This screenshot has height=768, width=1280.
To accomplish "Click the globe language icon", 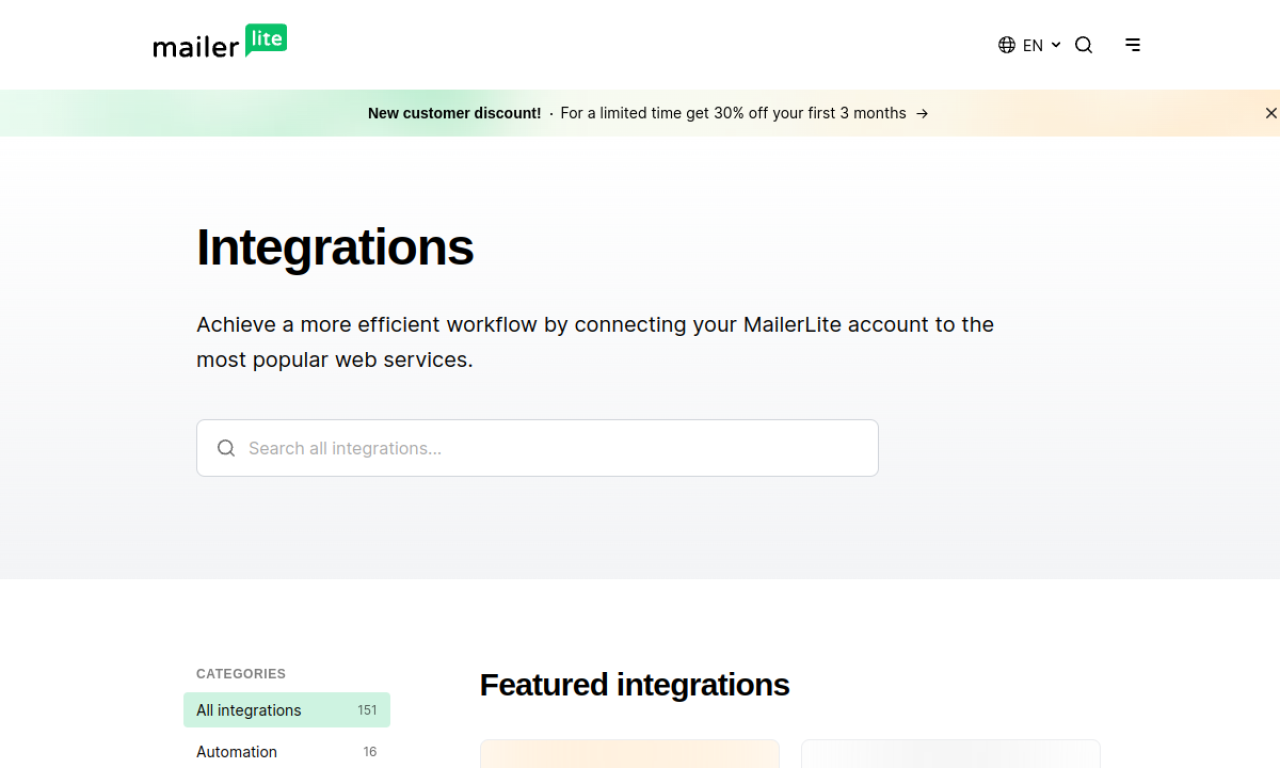I will (x=1007, y=45).
